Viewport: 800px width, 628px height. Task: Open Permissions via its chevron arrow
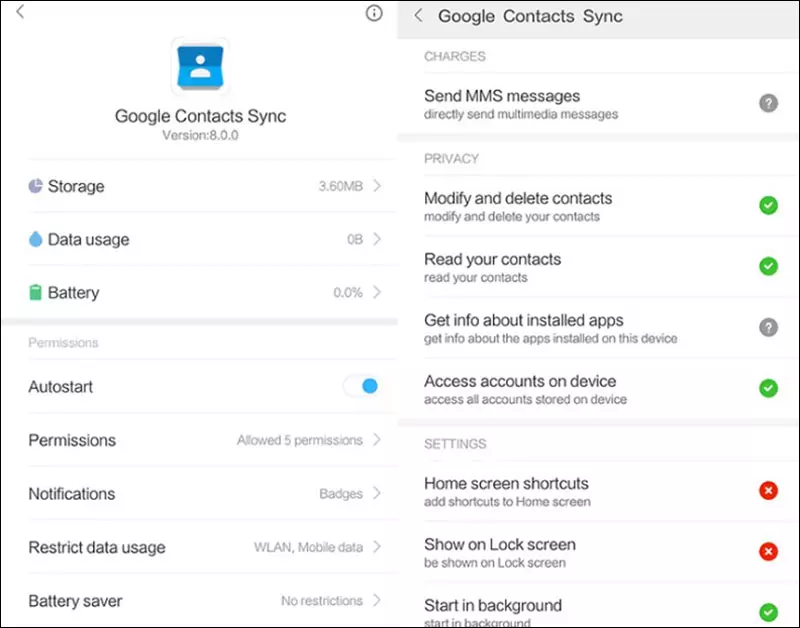click(377, 439)
